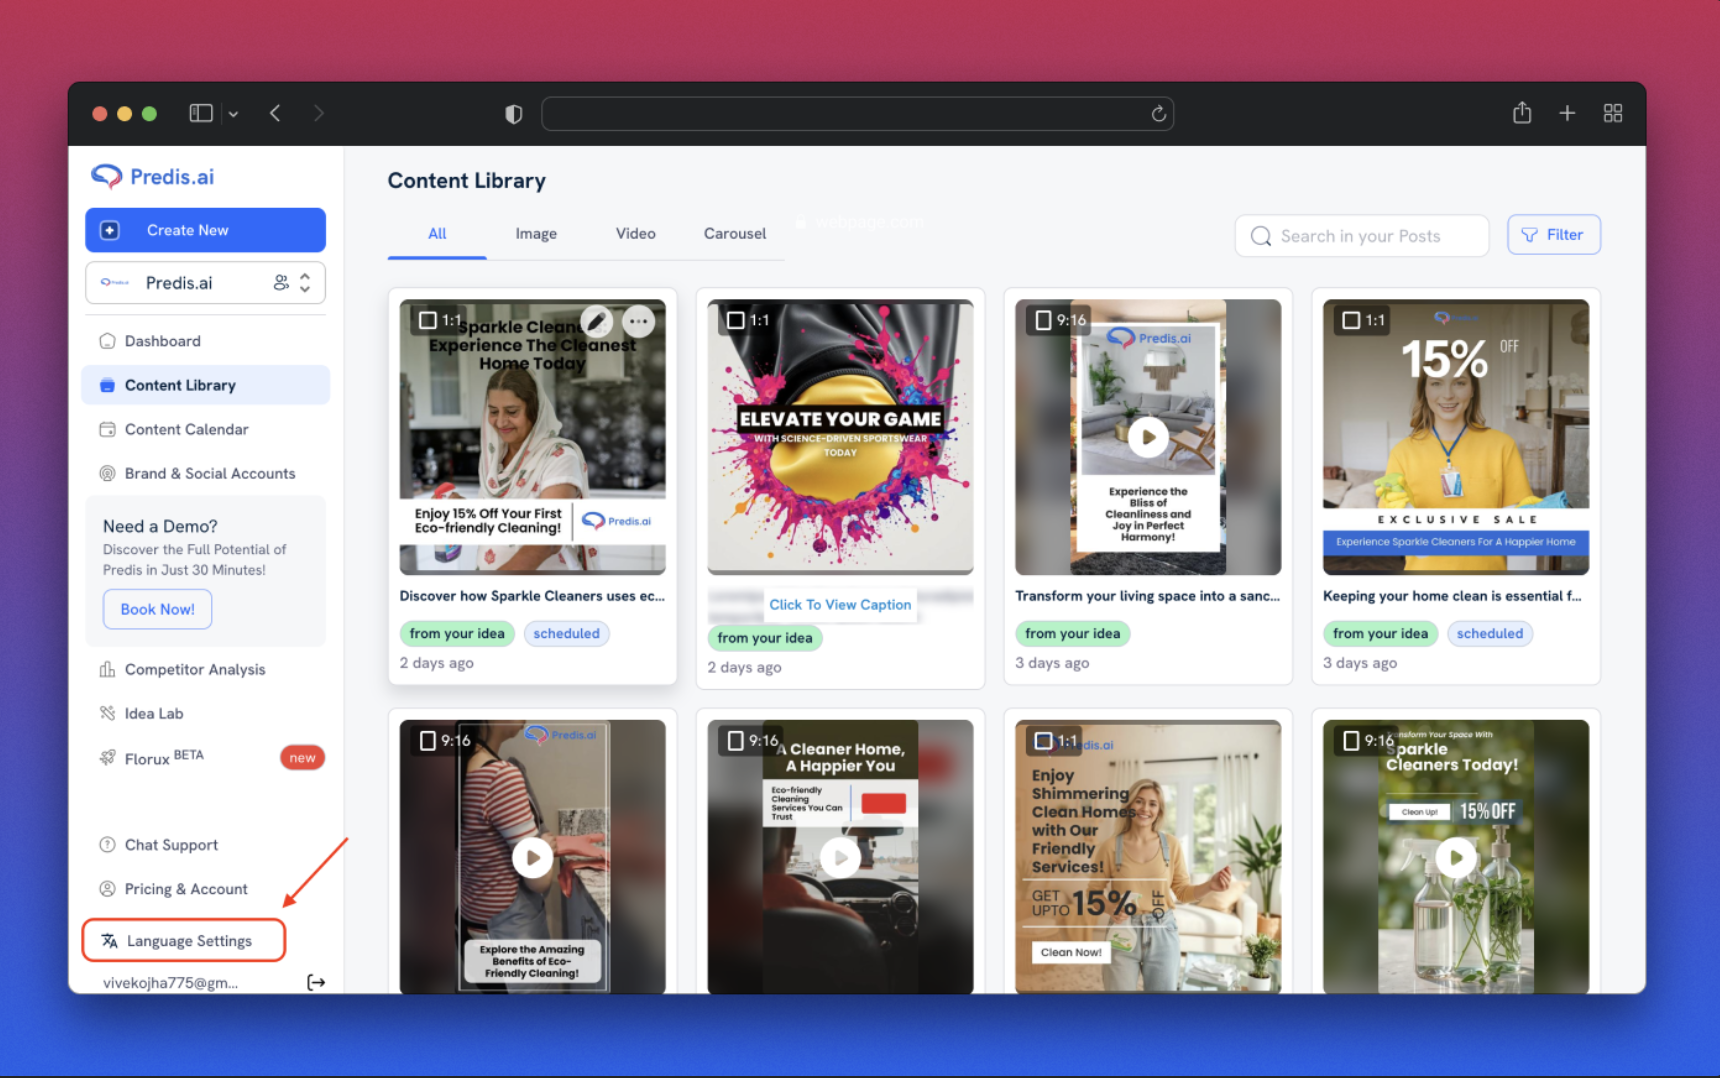The width and height of the screenshot is (1720, 1078).
Task: Check the box on A Cleaner Home video
Action: coord(736,740)
